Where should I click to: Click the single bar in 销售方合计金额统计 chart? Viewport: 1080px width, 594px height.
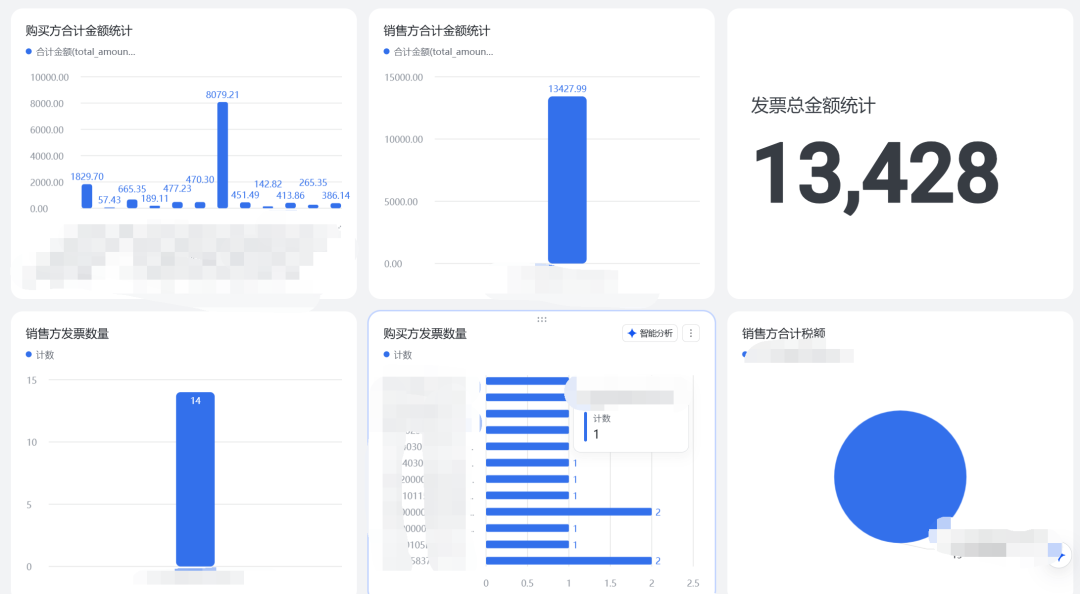click(x=568, y=180)
